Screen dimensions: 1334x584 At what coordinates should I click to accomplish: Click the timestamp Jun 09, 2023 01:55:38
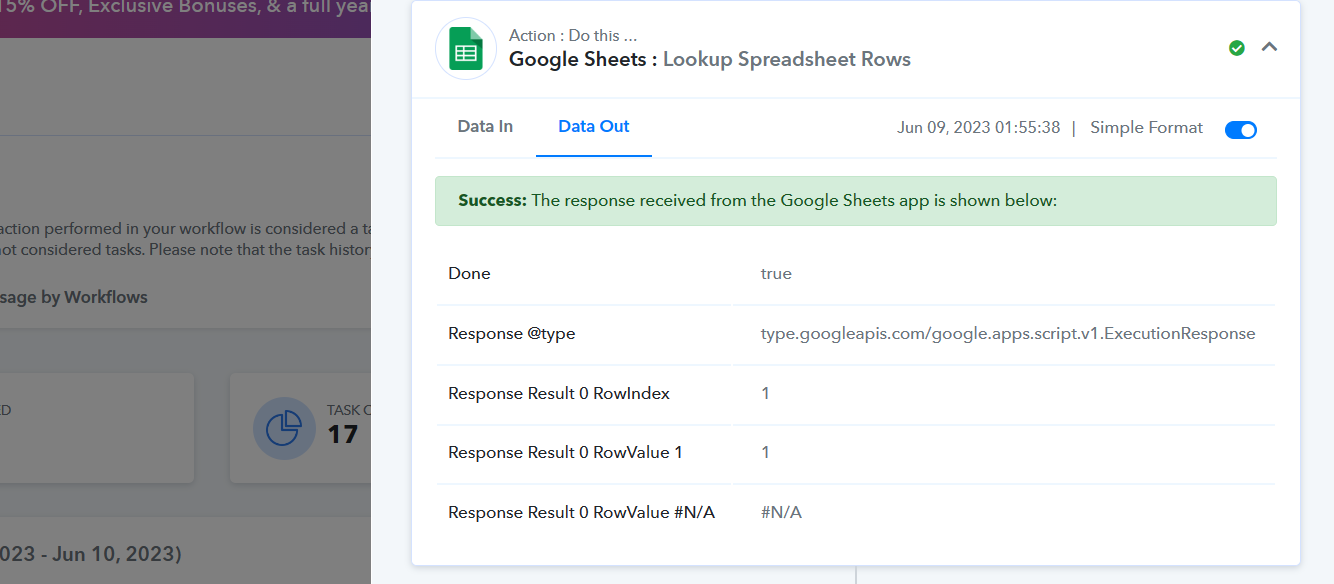pyautogui.click(x=979, y=128)
